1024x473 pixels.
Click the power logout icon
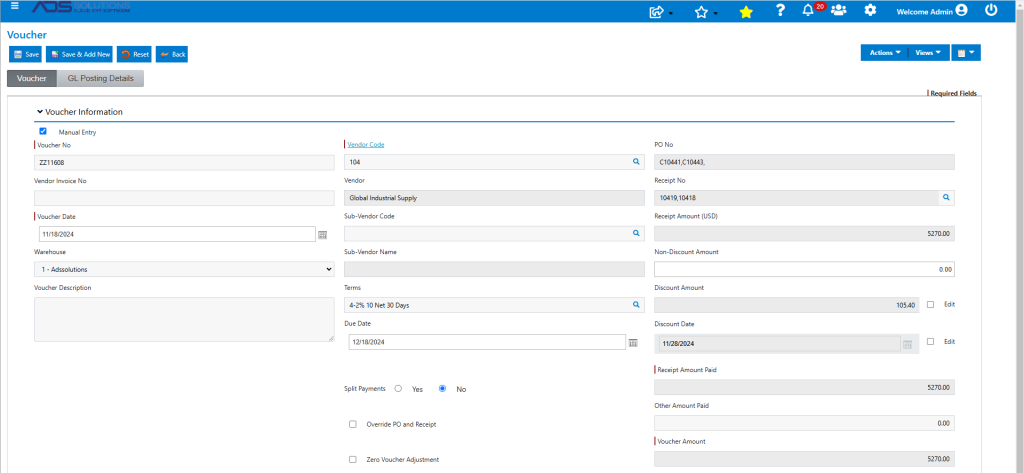[x=991, y=10]
